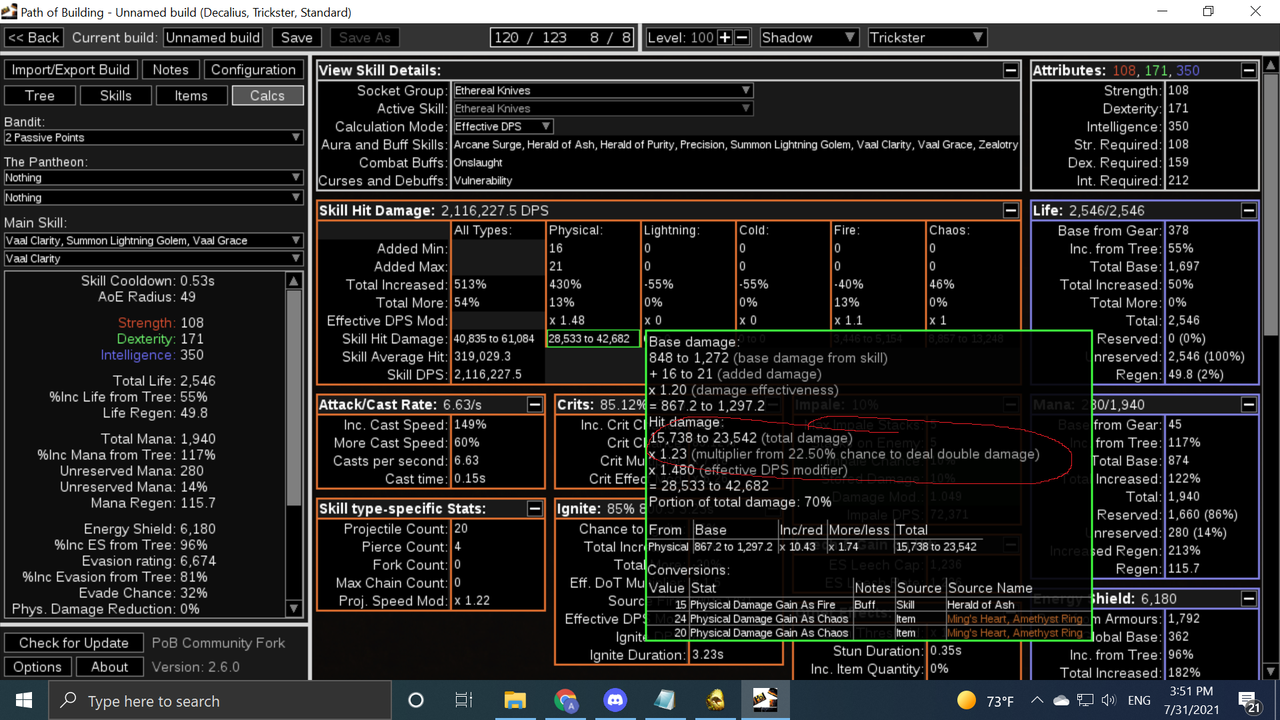This screenshot has width=1280, height=720.
Task: Open the Trickster ascendancy dropdown
Action: [x=927, y=38]
